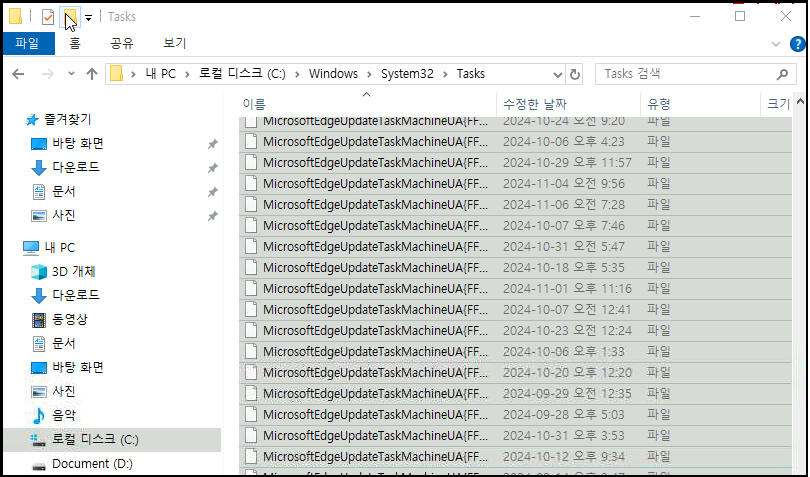The height and width of the screenshot is (477, 810).
Task: Select file modified 2024-10-18 오후 5:35
Action: [x=516, y=268]
